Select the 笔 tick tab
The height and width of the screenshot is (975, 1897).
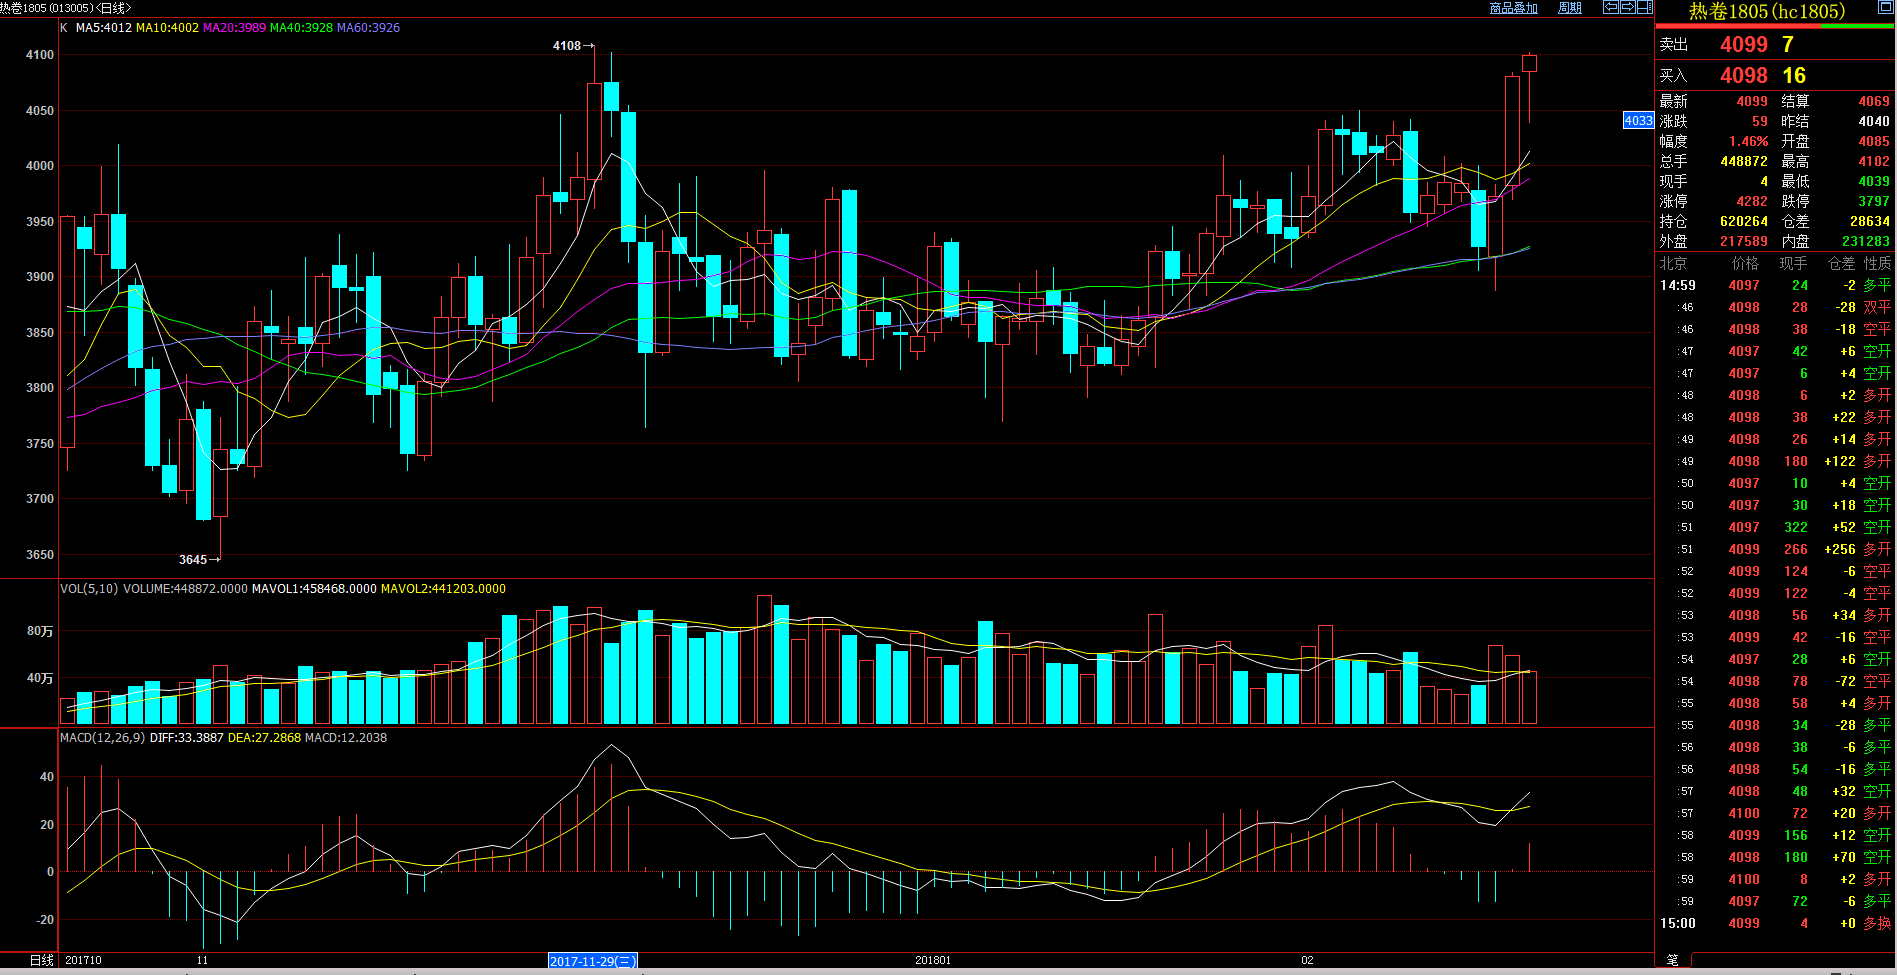click(x=1673, y=960)
